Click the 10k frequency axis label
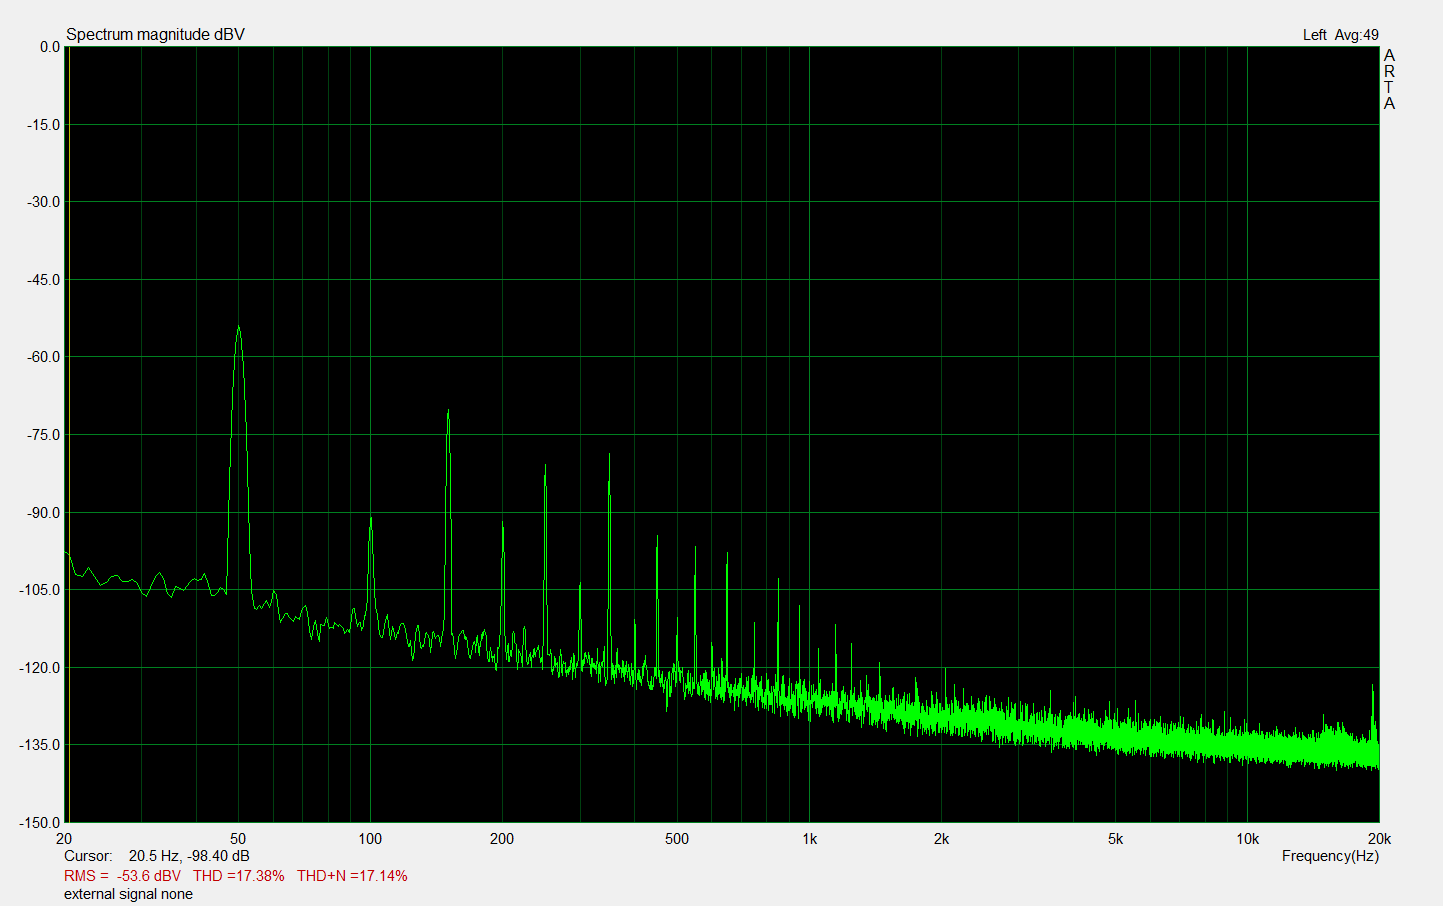 [x=1247, y=839]
